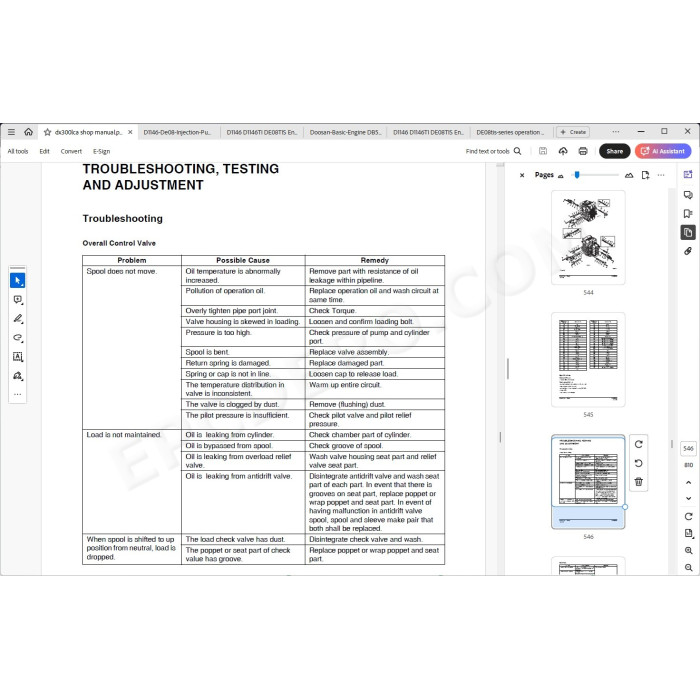Viewport: 700px width, 700px height.
Task: Close the dx300lca shop manual tab
Action: pos(130,132)
